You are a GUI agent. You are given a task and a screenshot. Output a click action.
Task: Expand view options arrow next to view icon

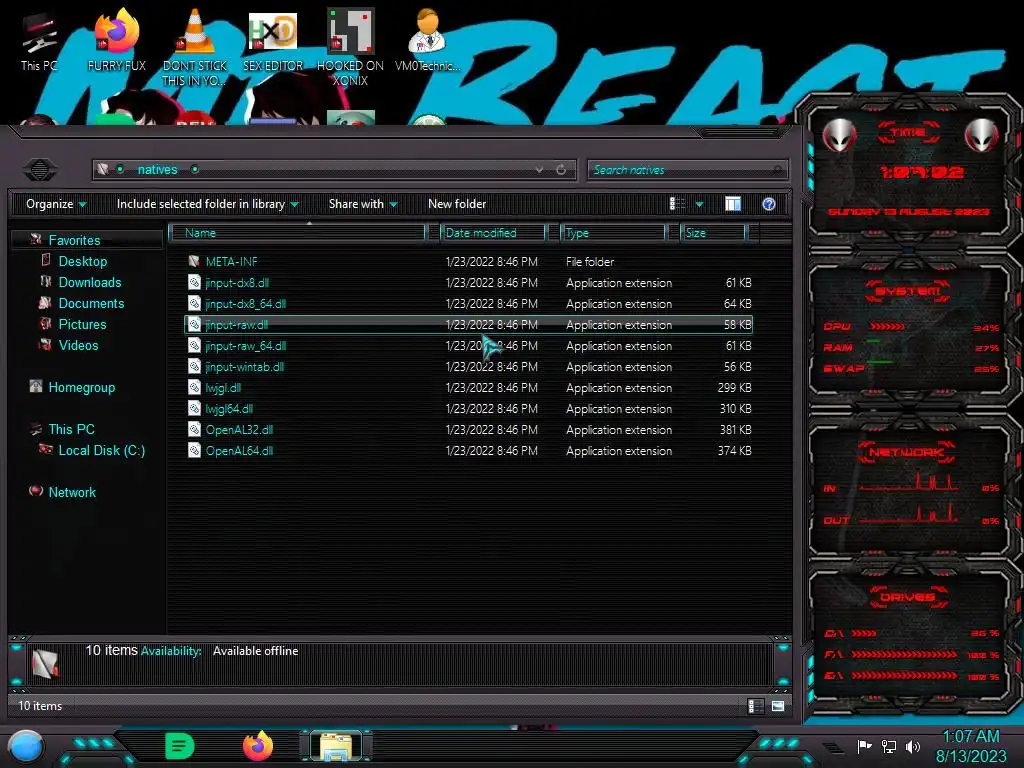pyautogui.click(x=699, y=204)
